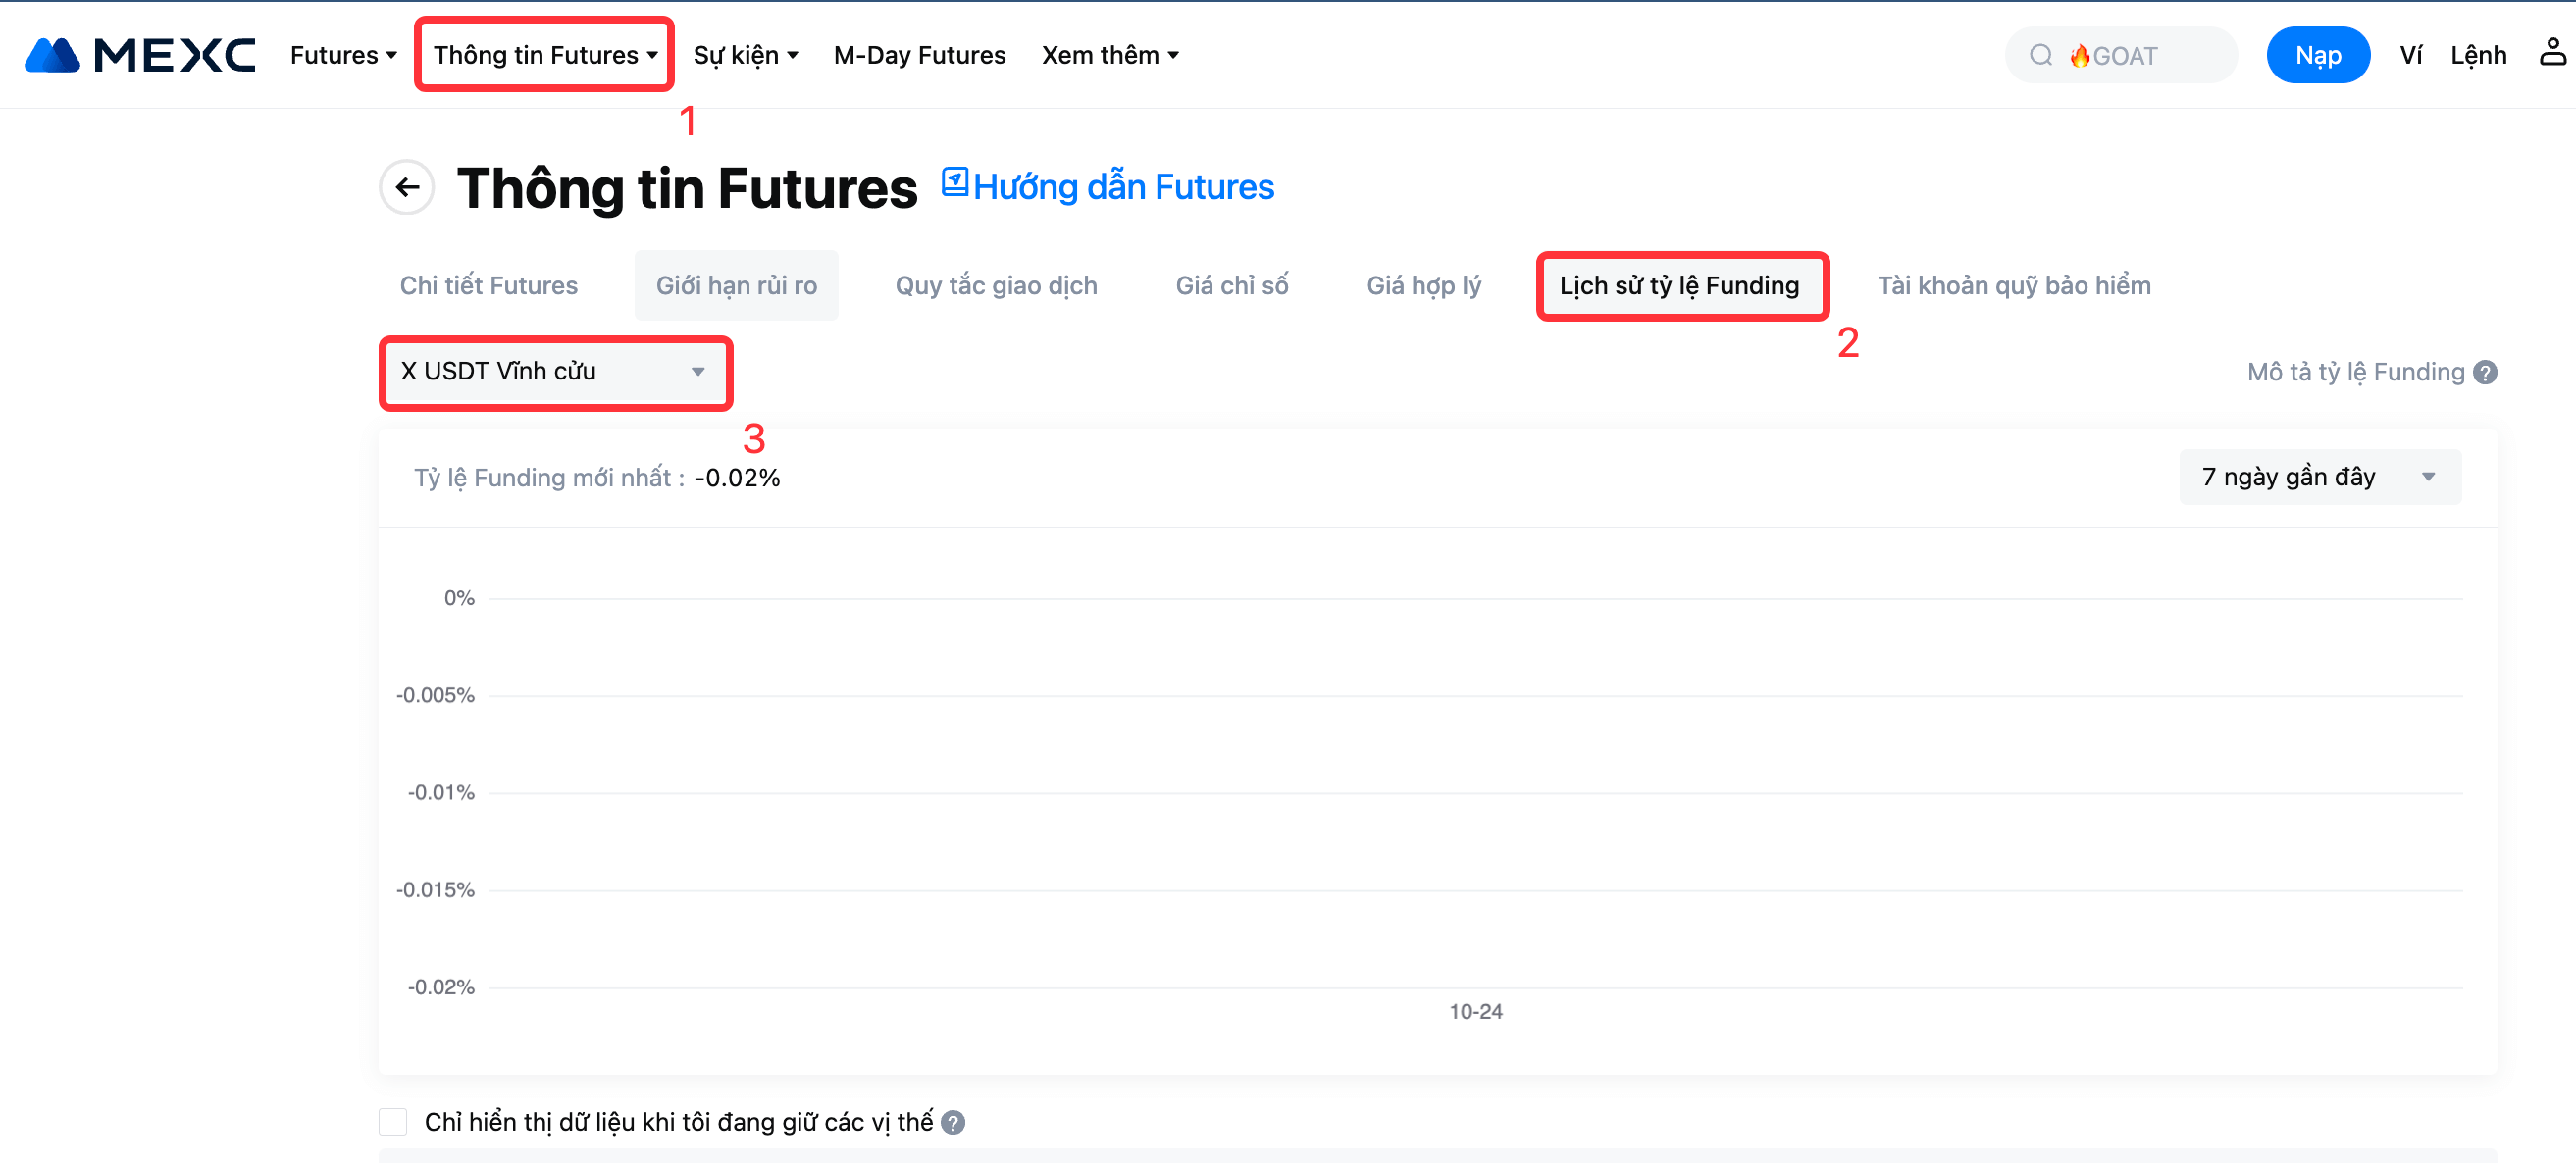Click the help icon beside positions checkbox
This screenshot has height=1163, width=2576.
tap(953, 1123)
